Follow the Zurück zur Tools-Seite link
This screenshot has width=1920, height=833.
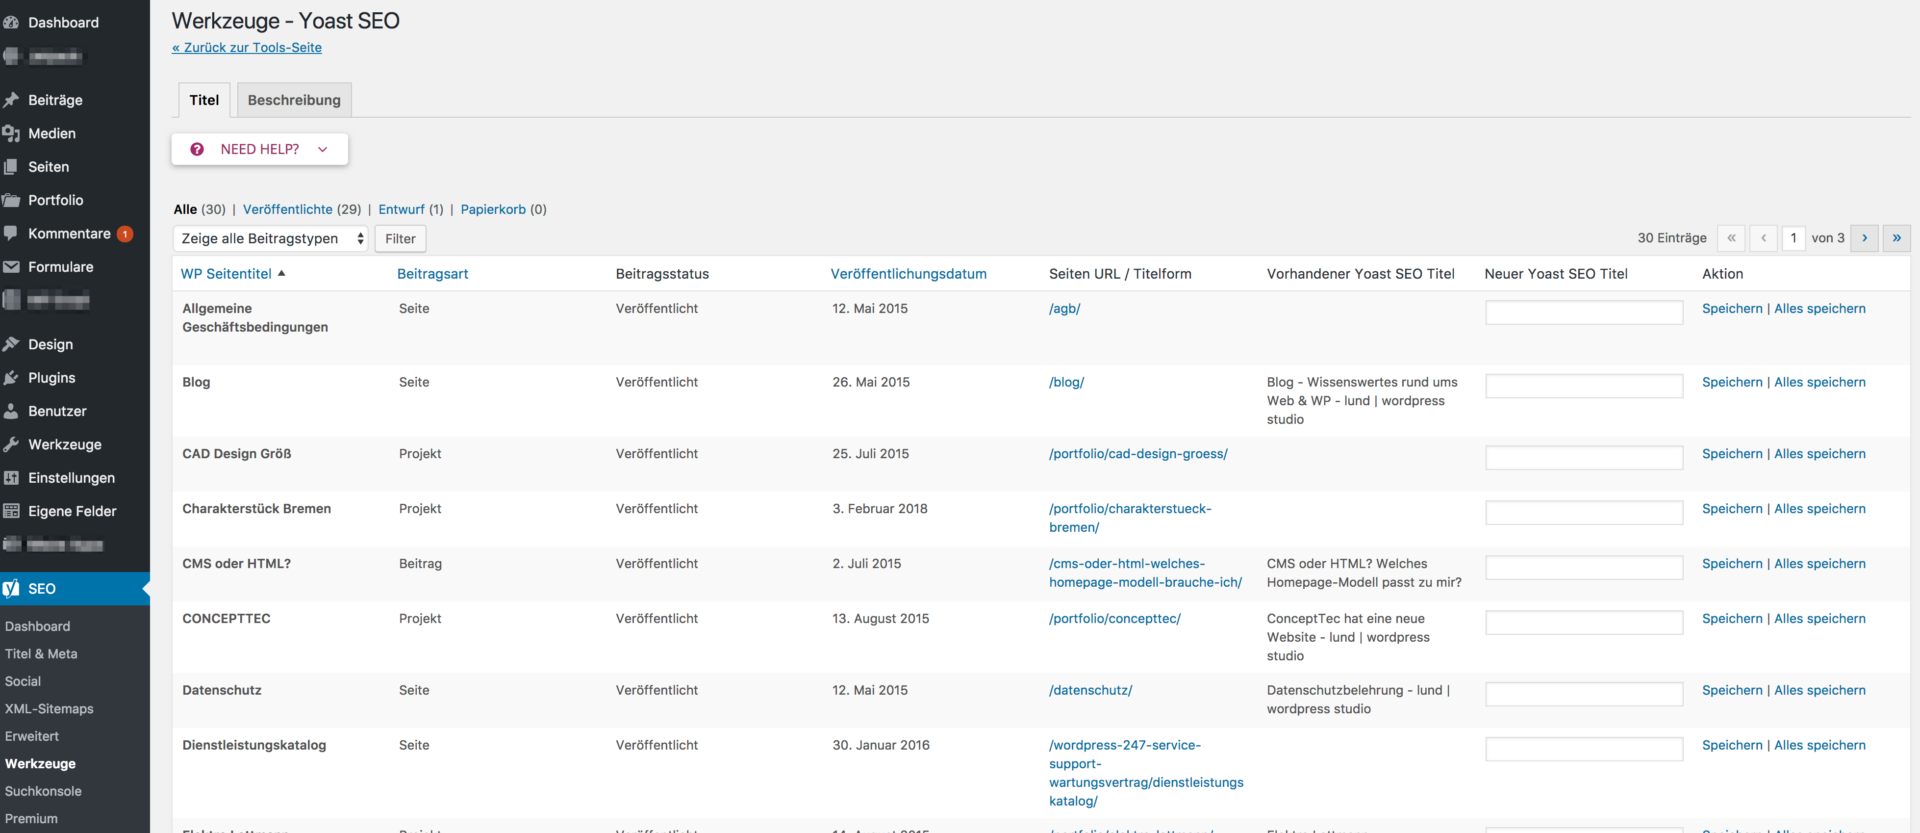(247, 47)
